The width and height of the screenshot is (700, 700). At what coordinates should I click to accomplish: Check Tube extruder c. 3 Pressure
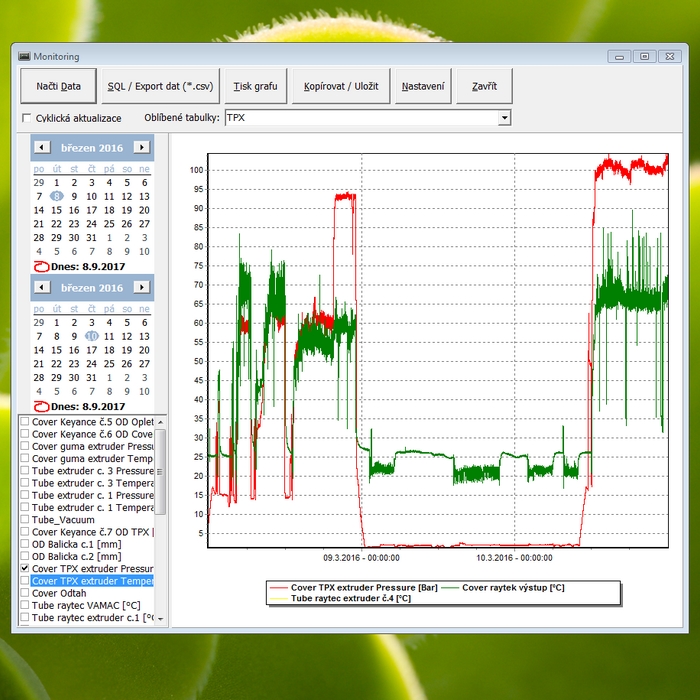(x=25, y=471)
